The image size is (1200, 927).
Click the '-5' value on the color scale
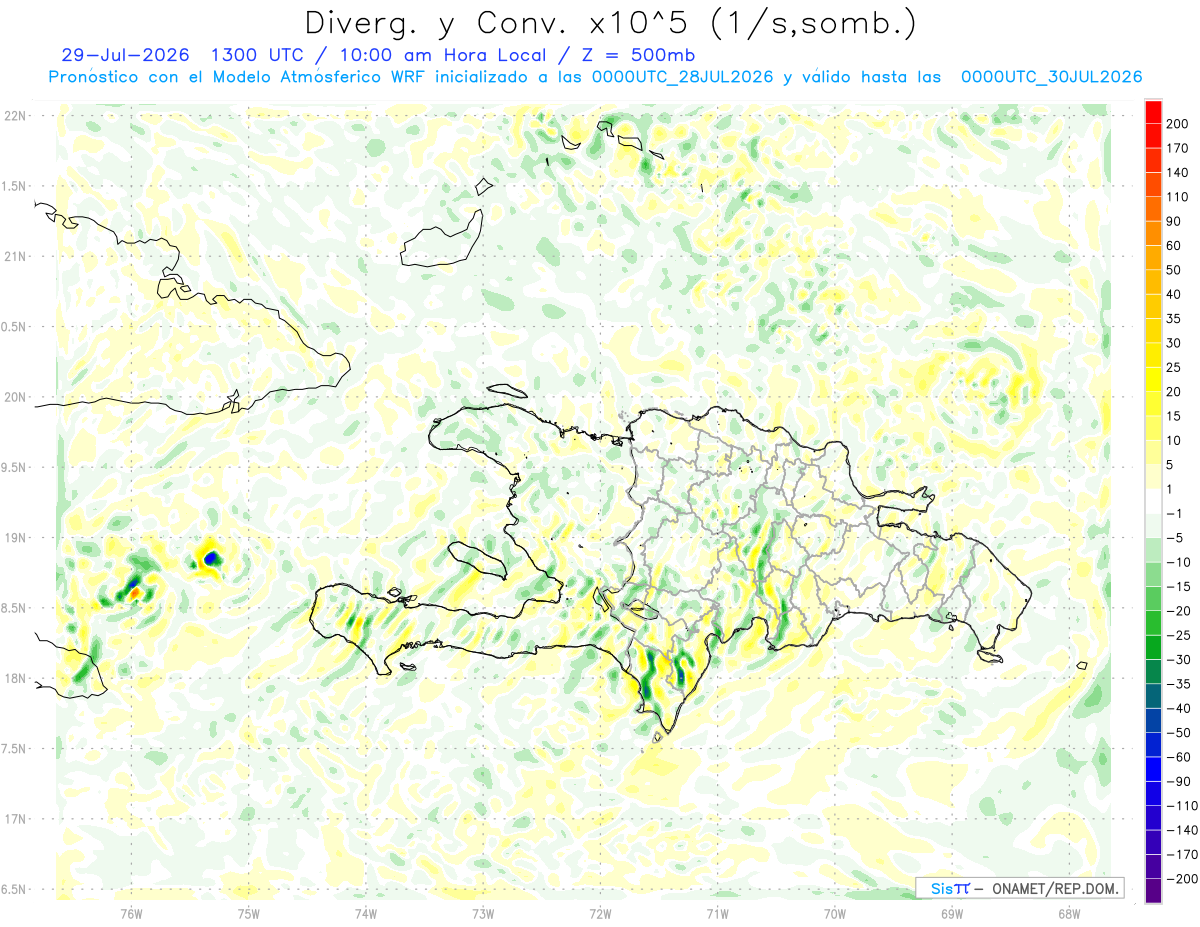[x=1175, y=538]
